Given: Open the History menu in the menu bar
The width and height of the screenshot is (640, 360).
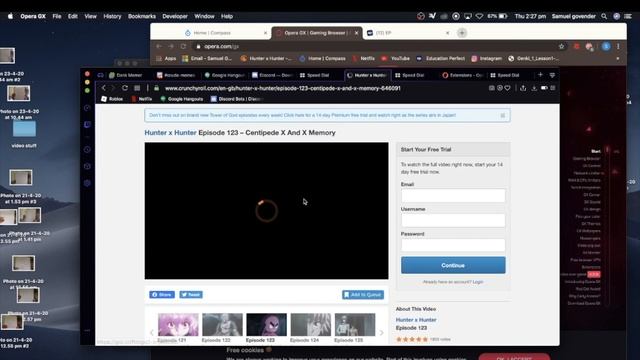Looking at the screenshot, I should click(112, 16).
